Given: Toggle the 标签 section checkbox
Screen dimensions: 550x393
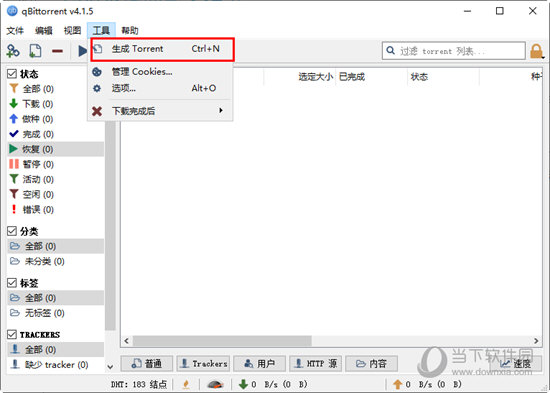Looking at the screenshot, I should coord(12,283).
